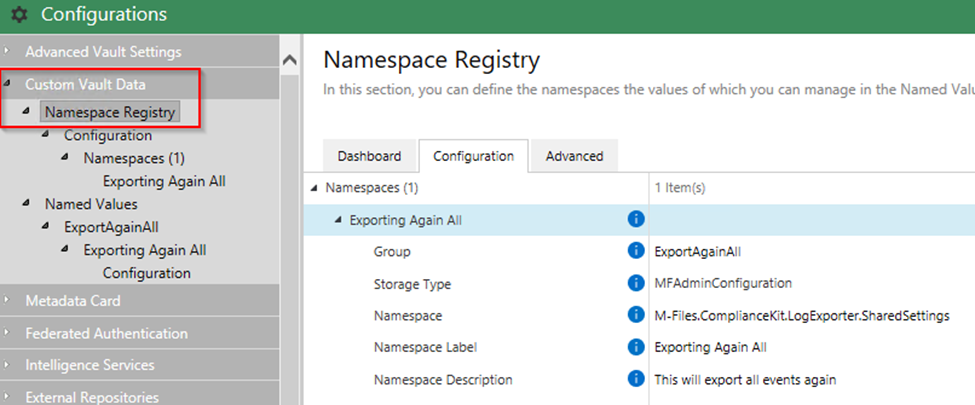
Task: Collapse Namespaces (1) sidebar tree arrow
Action: tap(65, 157)
